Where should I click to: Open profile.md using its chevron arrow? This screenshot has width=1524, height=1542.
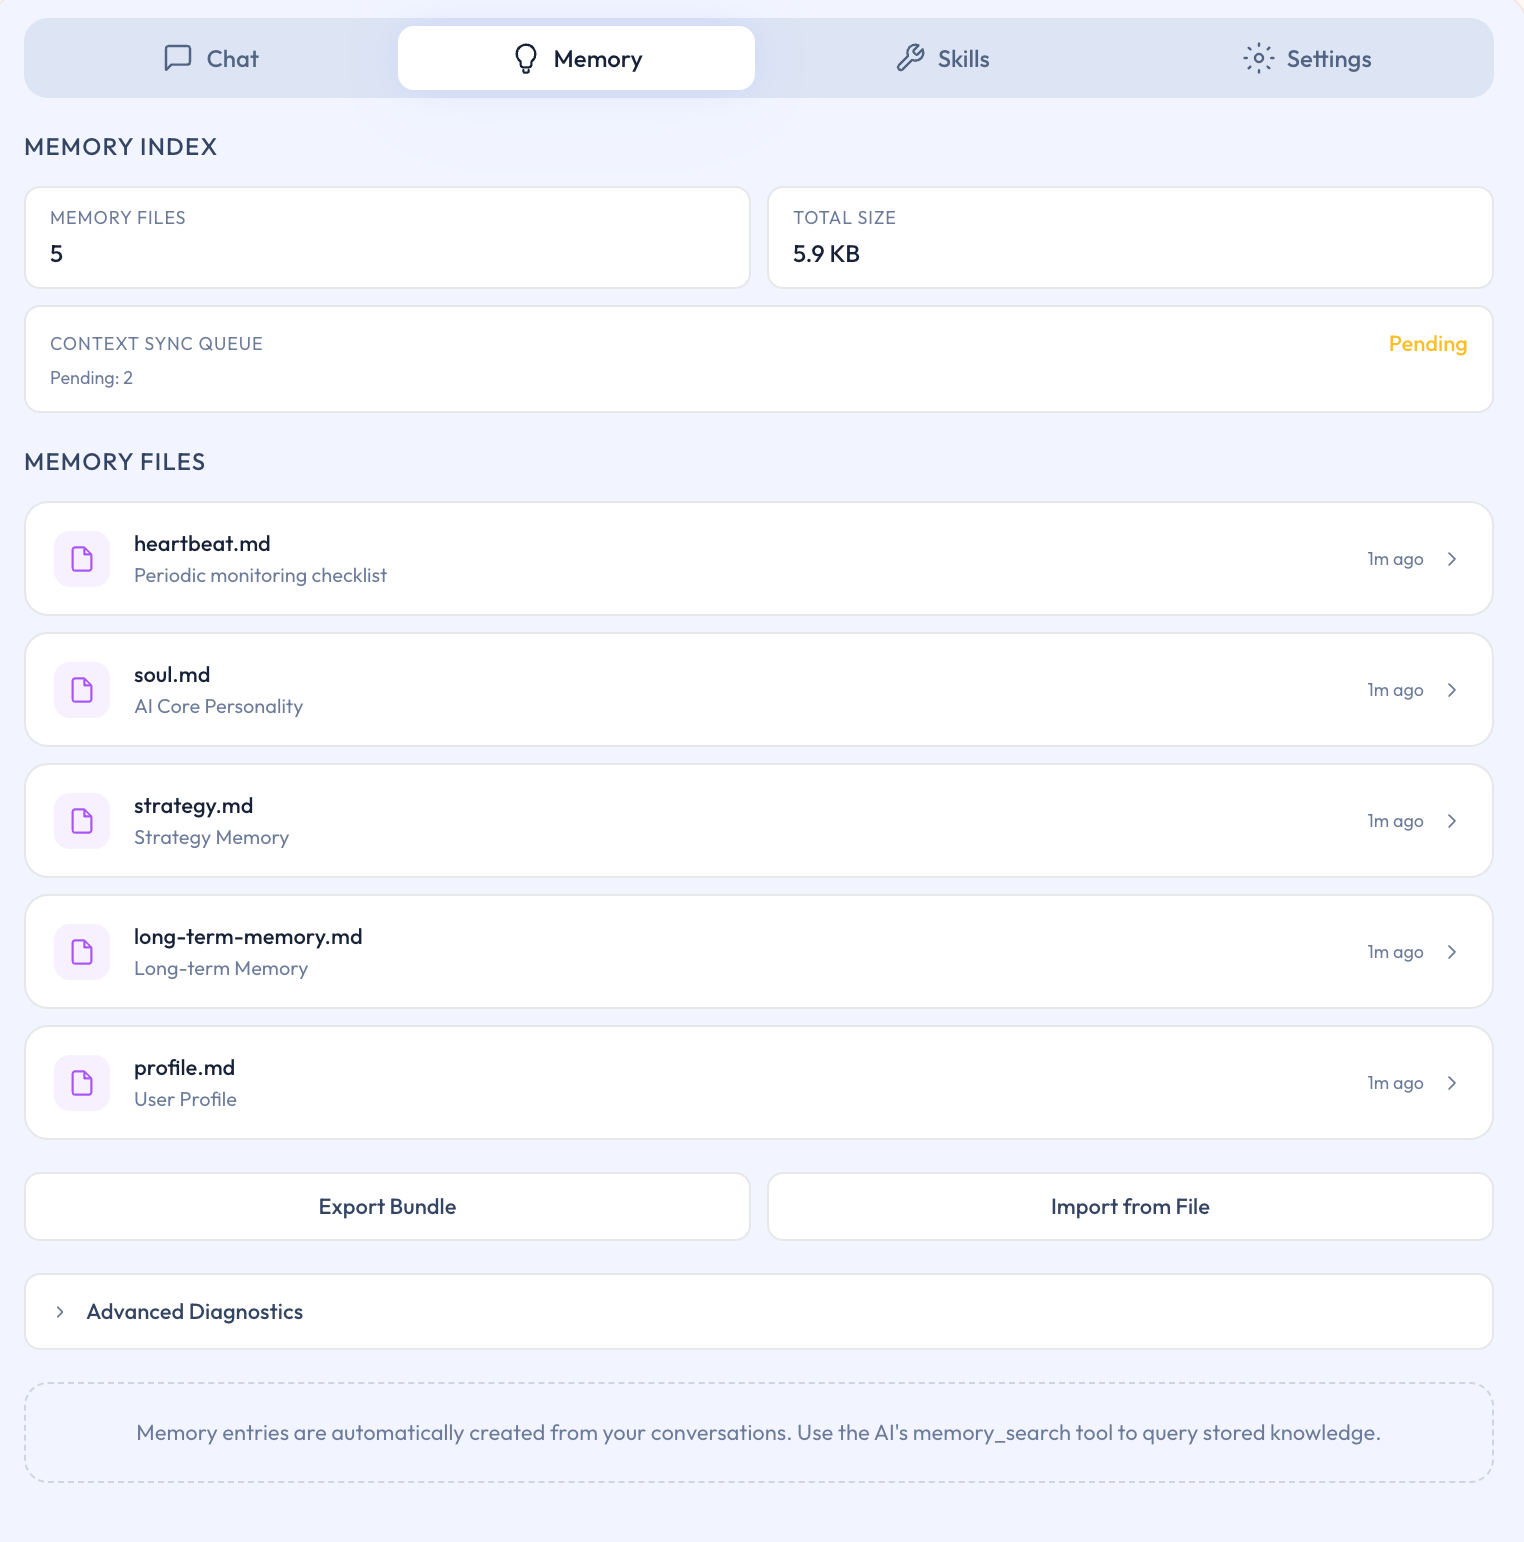point(1452,1083)
